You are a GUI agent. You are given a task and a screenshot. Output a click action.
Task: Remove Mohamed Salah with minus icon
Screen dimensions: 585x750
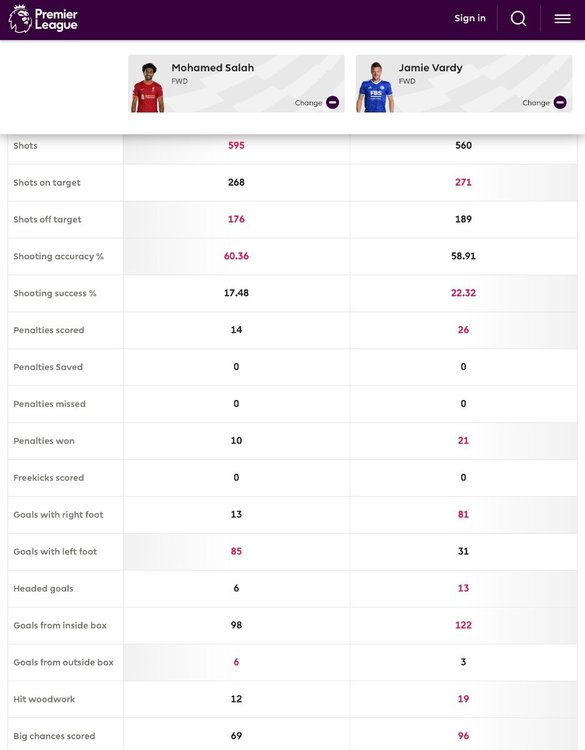coord(332,102)
